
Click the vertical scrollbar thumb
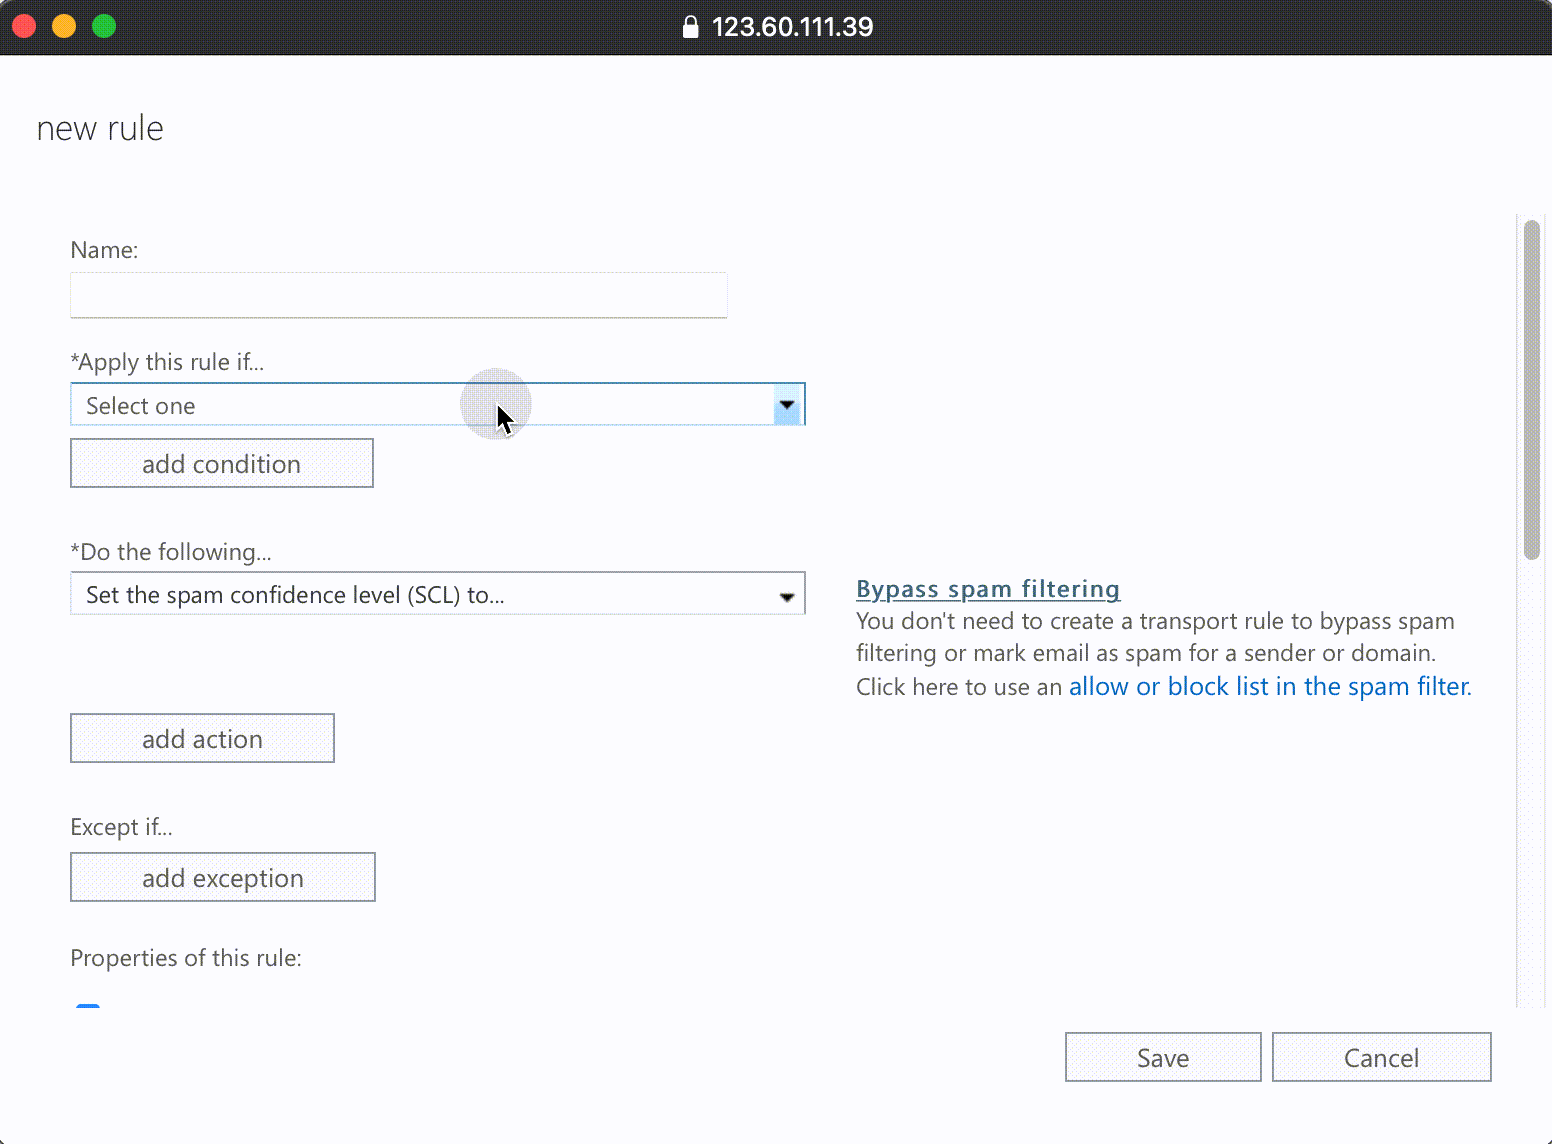(1531, 390)
